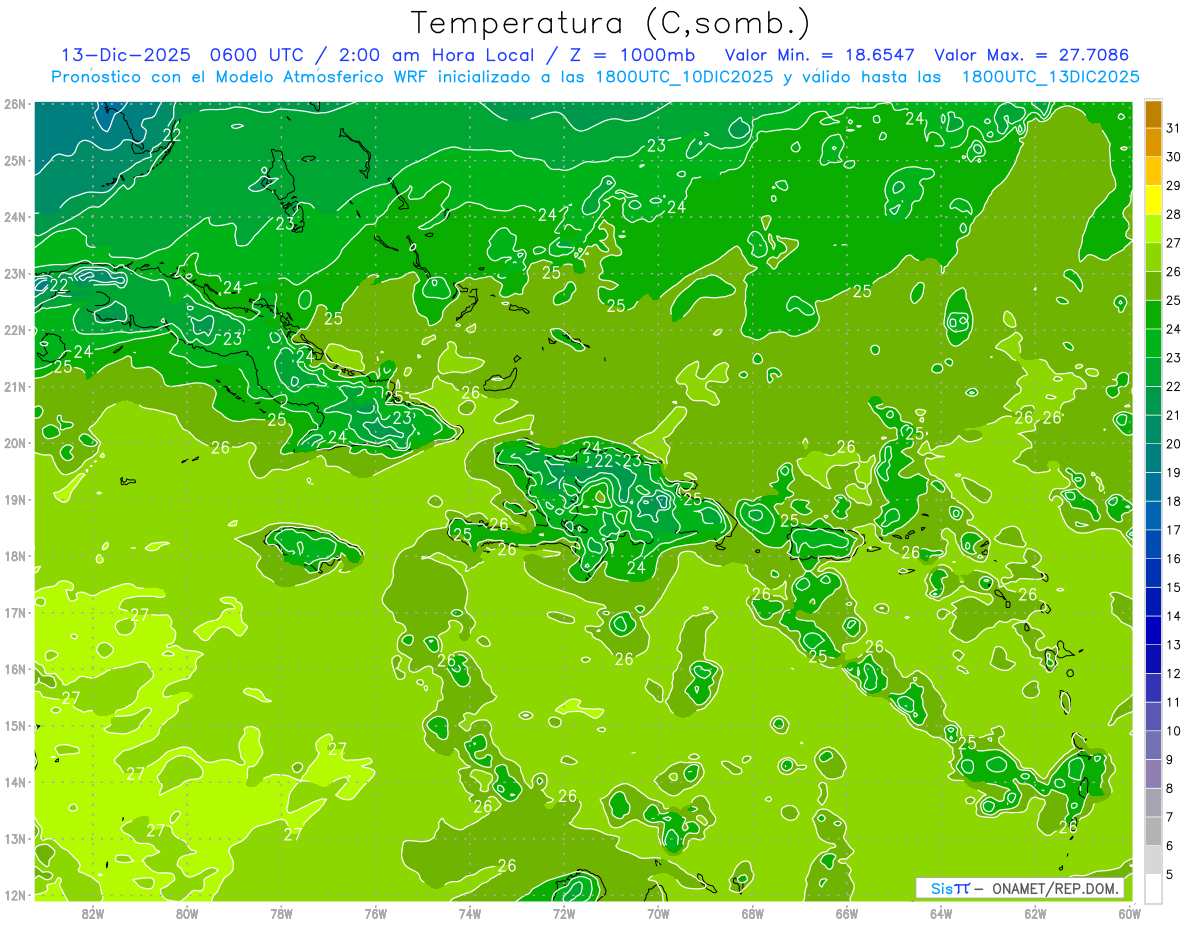Click the colorbar scale label '30'
This screenshot has width=1200, height=927.
[1174, 156]
